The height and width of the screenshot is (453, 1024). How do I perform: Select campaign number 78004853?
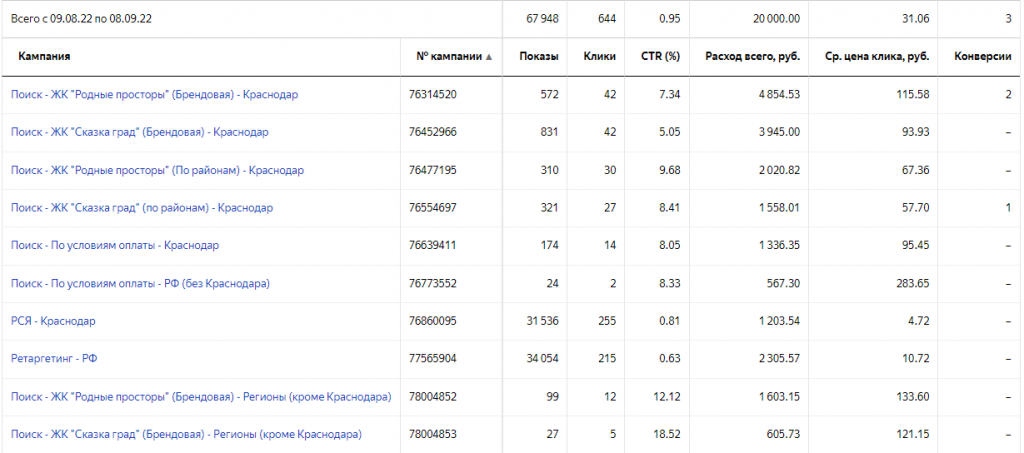coord(433,435)
